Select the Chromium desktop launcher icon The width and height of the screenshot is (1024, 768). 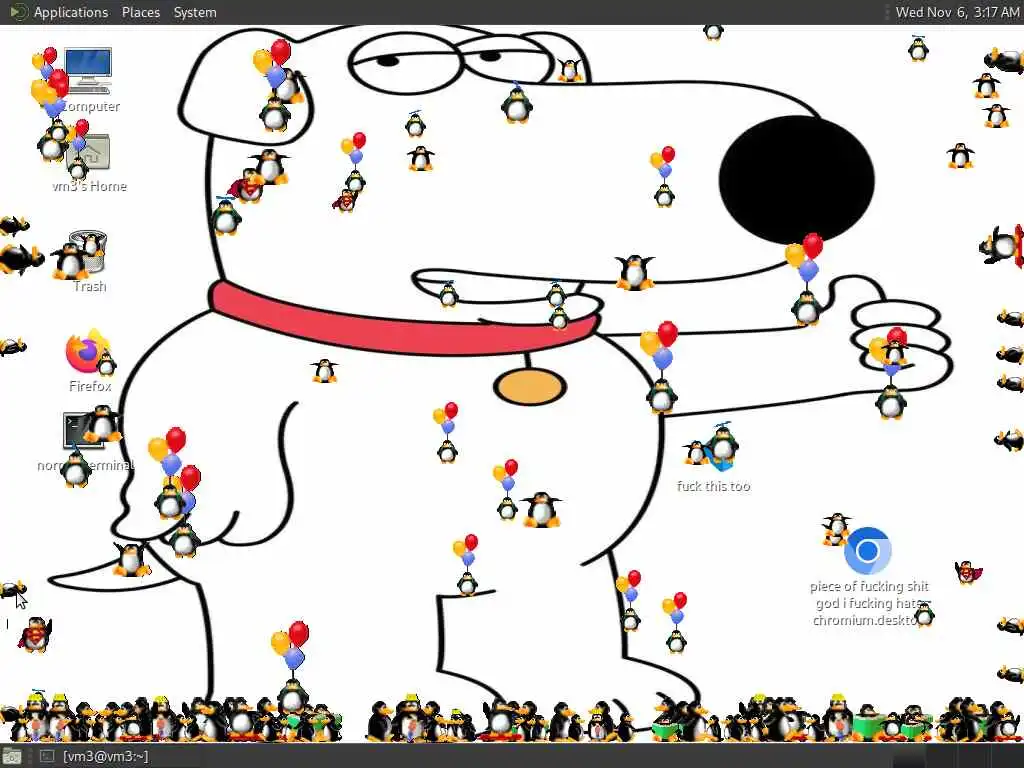point(867,551)
